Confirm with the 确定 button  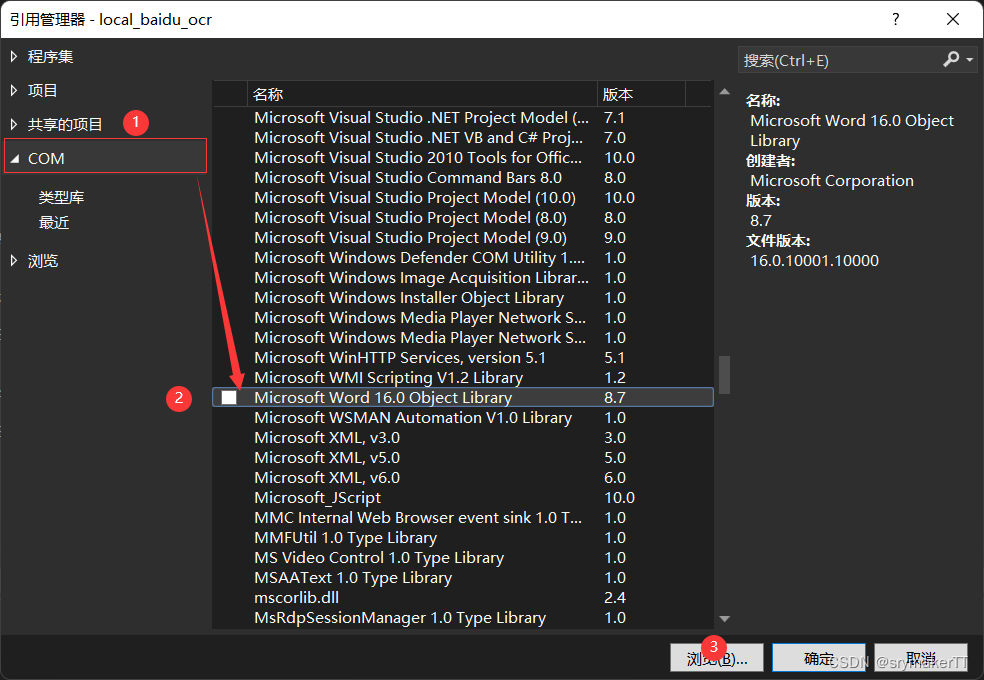tap(819, 658)
